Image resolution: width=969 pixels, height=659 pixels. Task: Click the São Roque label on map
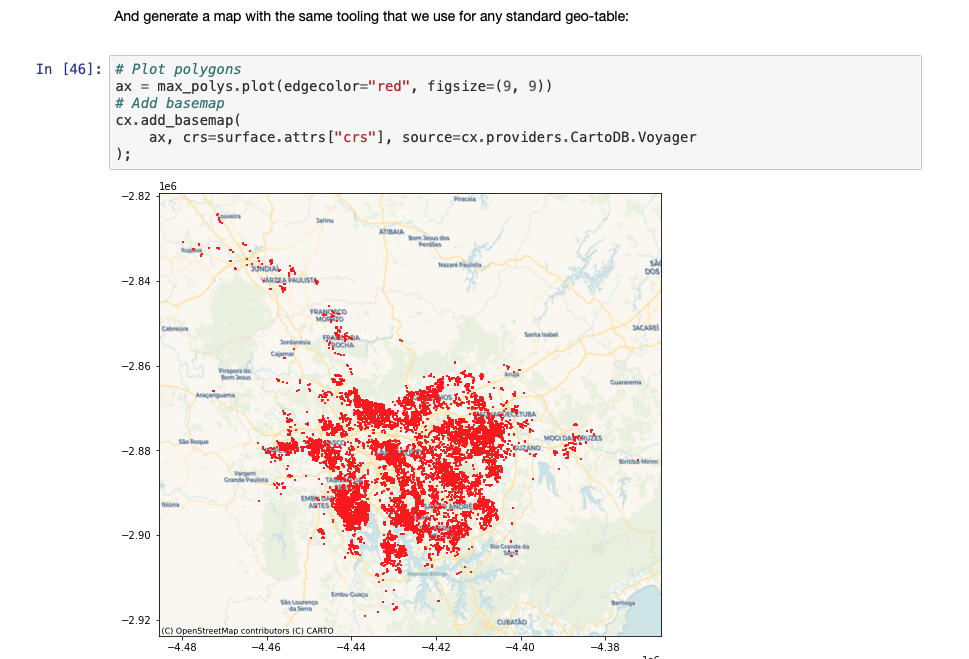pyautogui.click(x=191, y=441)
